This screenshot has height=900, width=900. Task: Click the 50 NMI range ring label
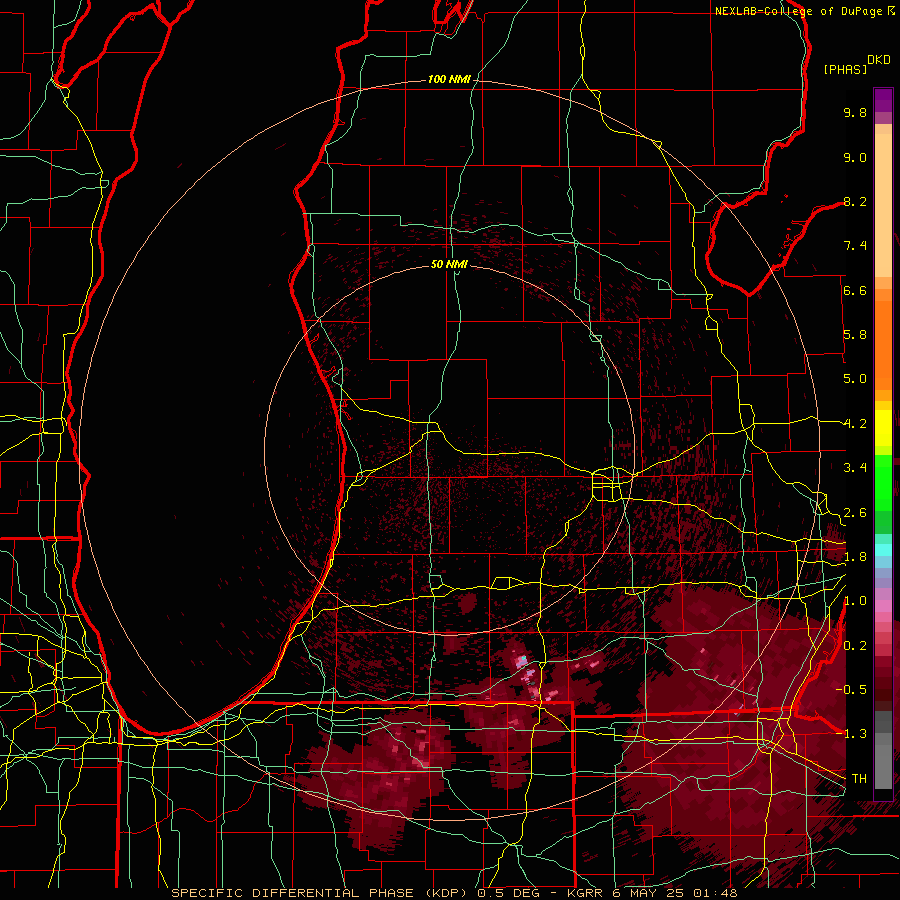449,264
